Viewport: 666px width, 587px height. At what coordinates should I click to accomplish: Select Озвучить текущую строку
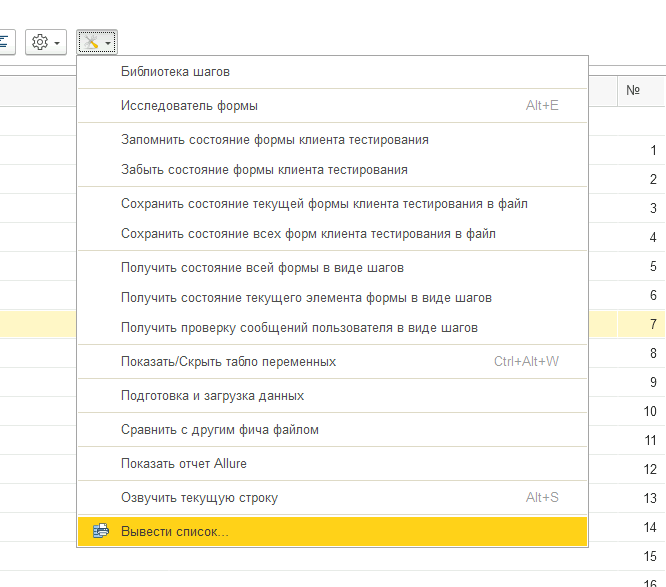[332, 497]
